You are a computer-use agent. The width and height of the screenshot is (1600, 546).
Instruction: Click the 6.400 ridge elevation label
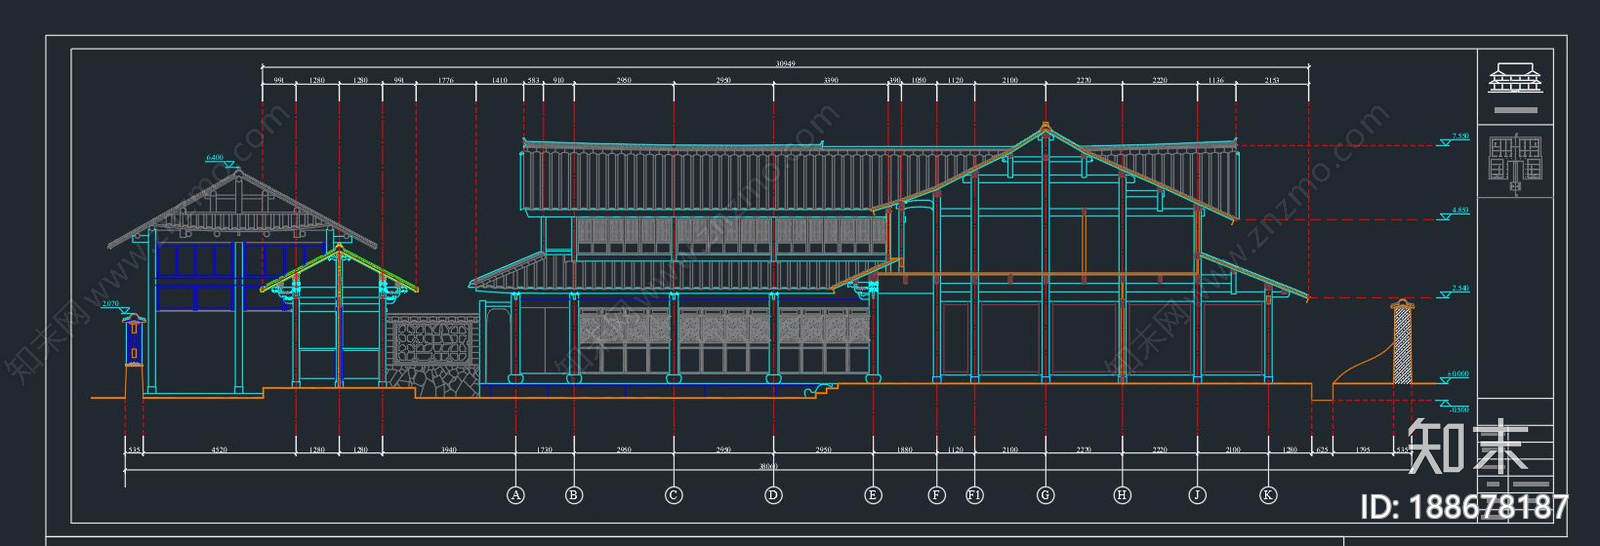215,158
